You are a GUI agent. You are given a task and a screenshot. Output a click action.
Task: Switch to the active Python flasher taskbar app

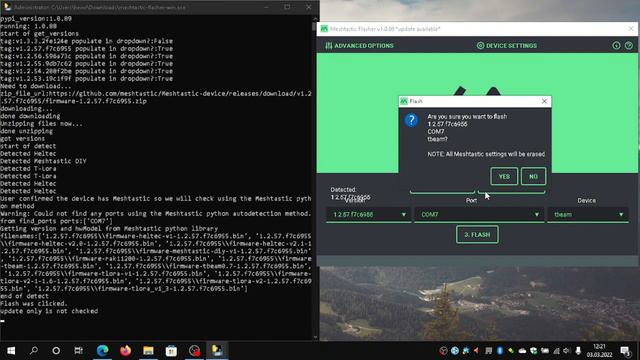pyautogui.click(x=217, y=351)
